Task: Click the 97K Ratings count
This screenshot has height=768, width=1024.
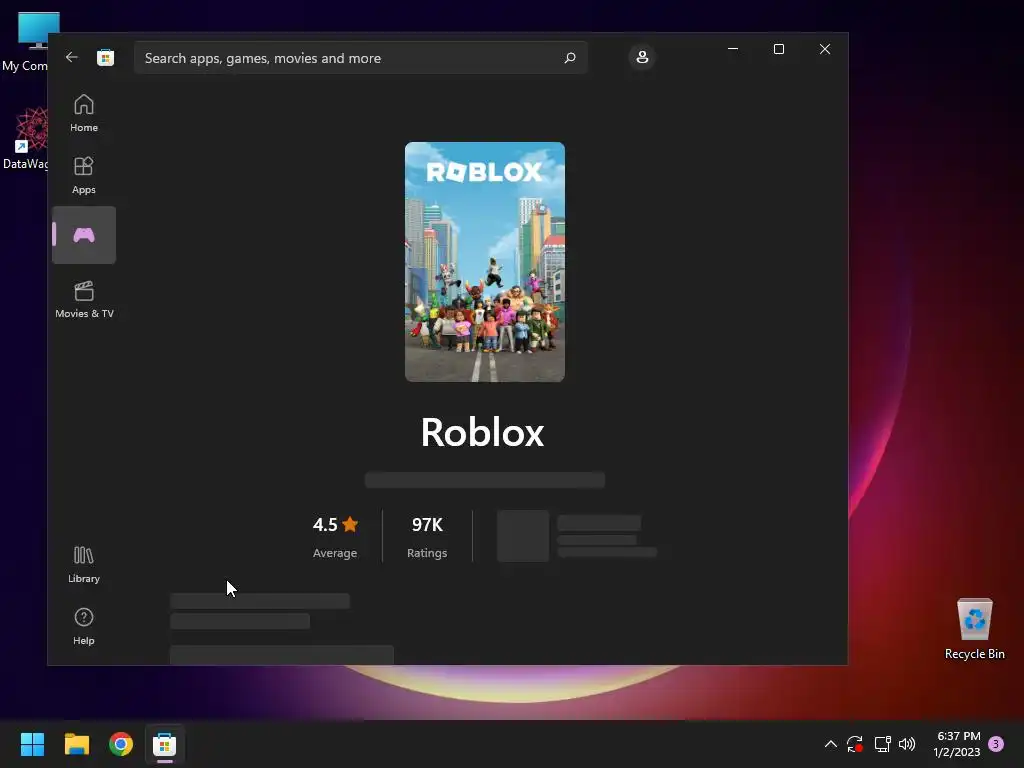Action: point(427,537)
